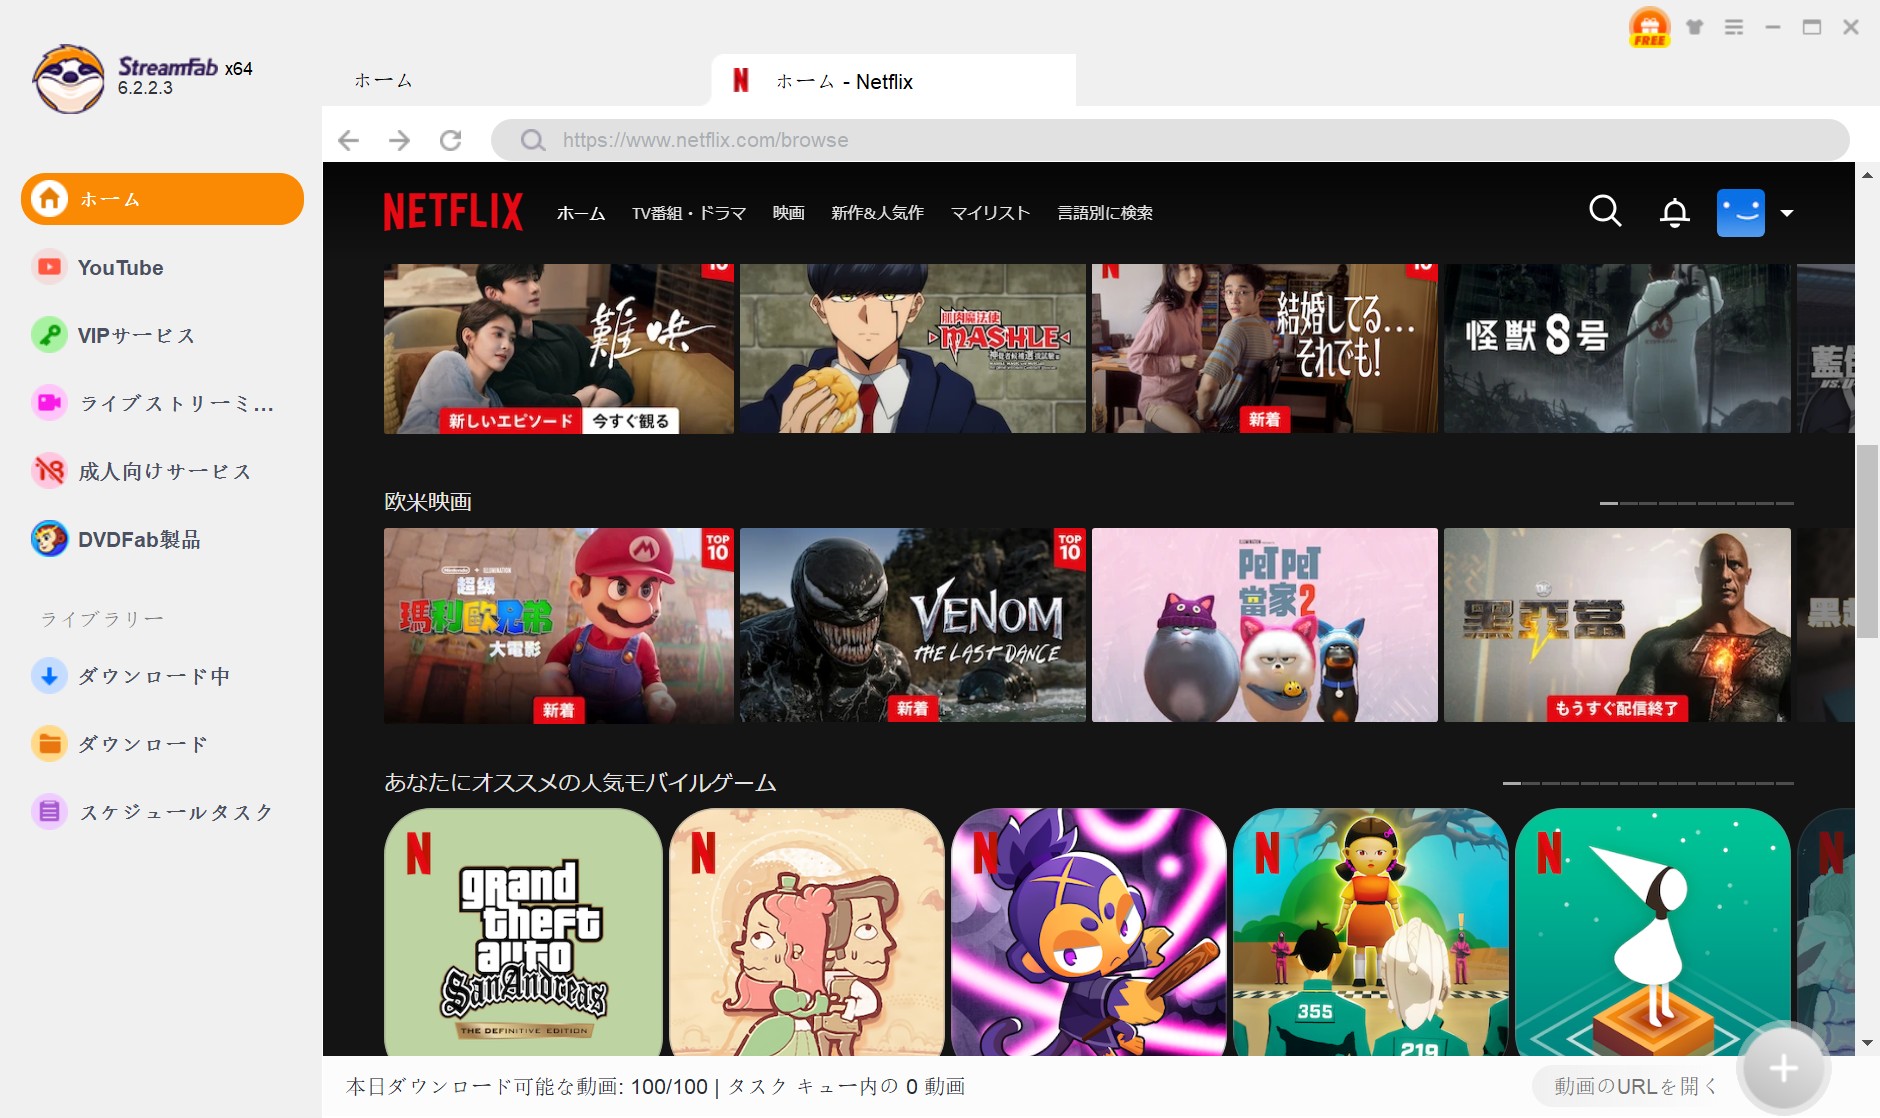This screenshot has width=1880, height=1118.
Task: Click the FREE gift badge icon
Action: pos(1649,27)
